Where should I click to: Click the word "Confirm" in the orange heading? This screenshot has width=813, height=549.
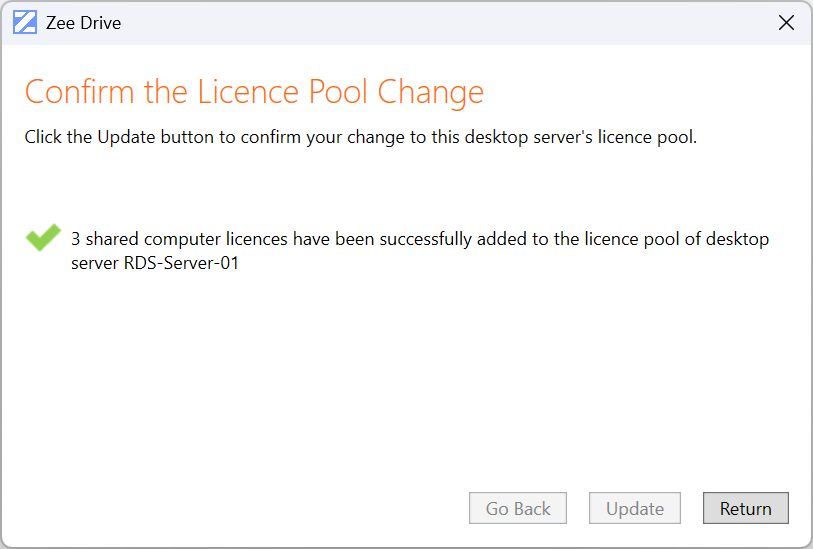[x=80, y=92]
